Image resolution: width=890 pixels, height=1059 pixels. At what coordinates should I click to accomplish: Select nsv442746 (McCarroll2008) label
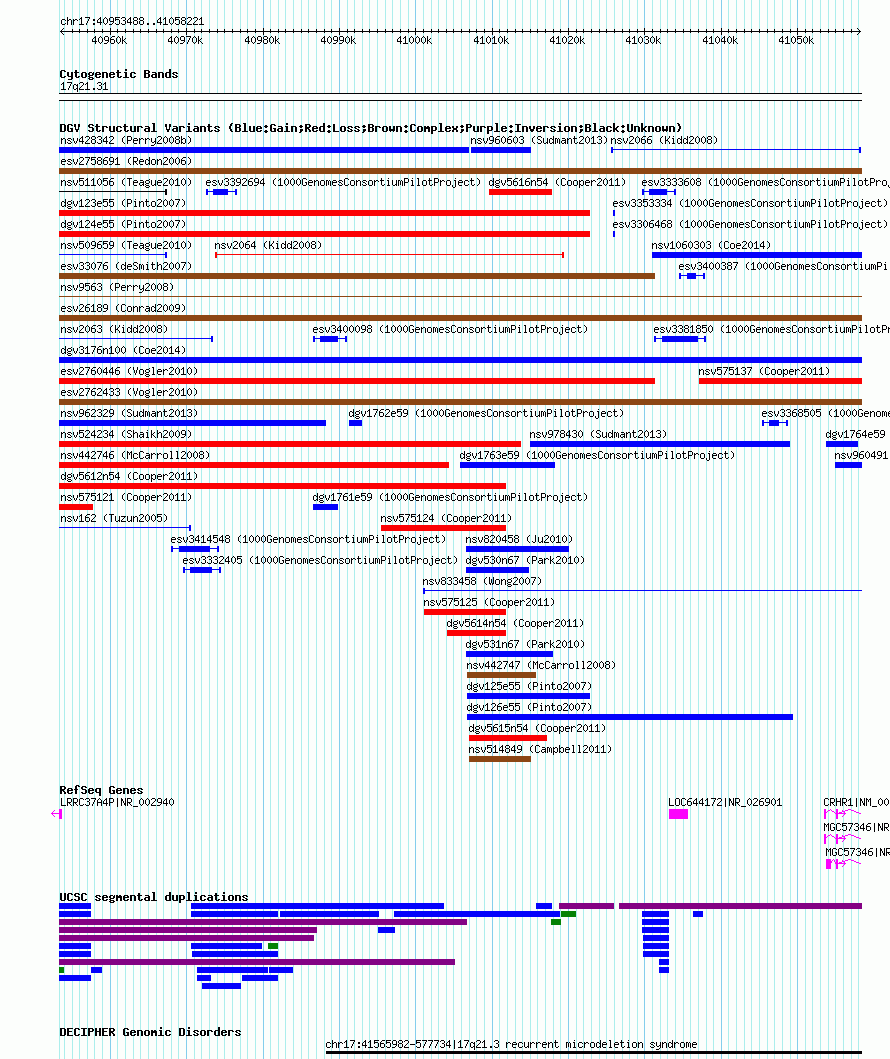pos(135,455)
